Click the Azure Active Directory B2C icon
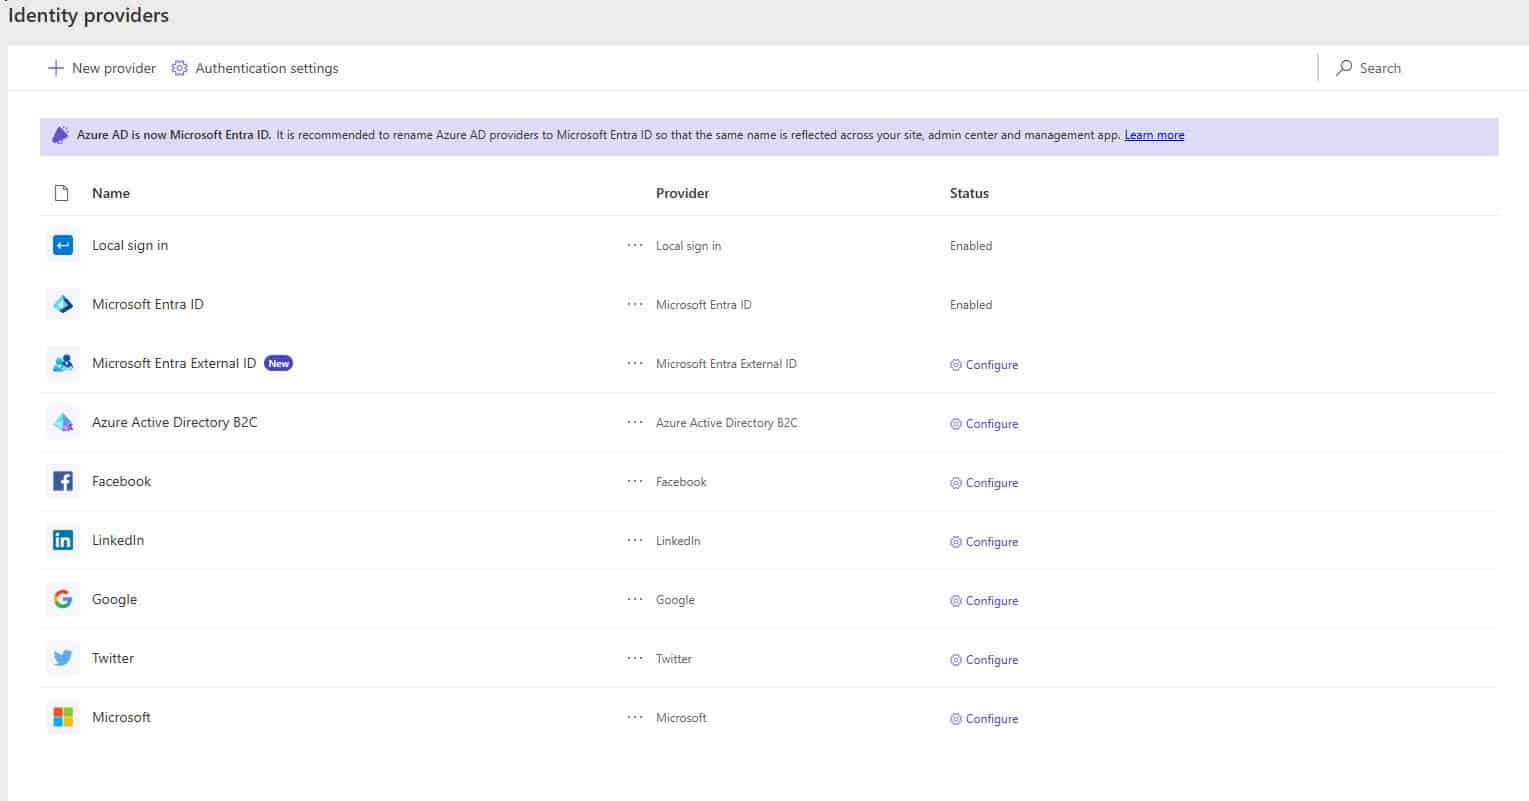Screen dimensions: 1529x801 63,422
